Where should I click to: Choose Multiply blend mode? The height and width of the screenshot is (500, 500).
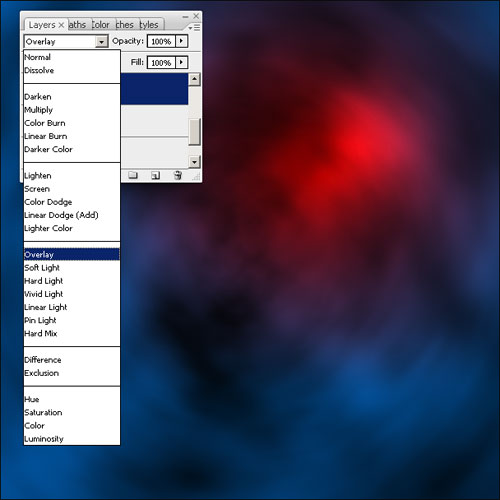[x=72, y=110]
